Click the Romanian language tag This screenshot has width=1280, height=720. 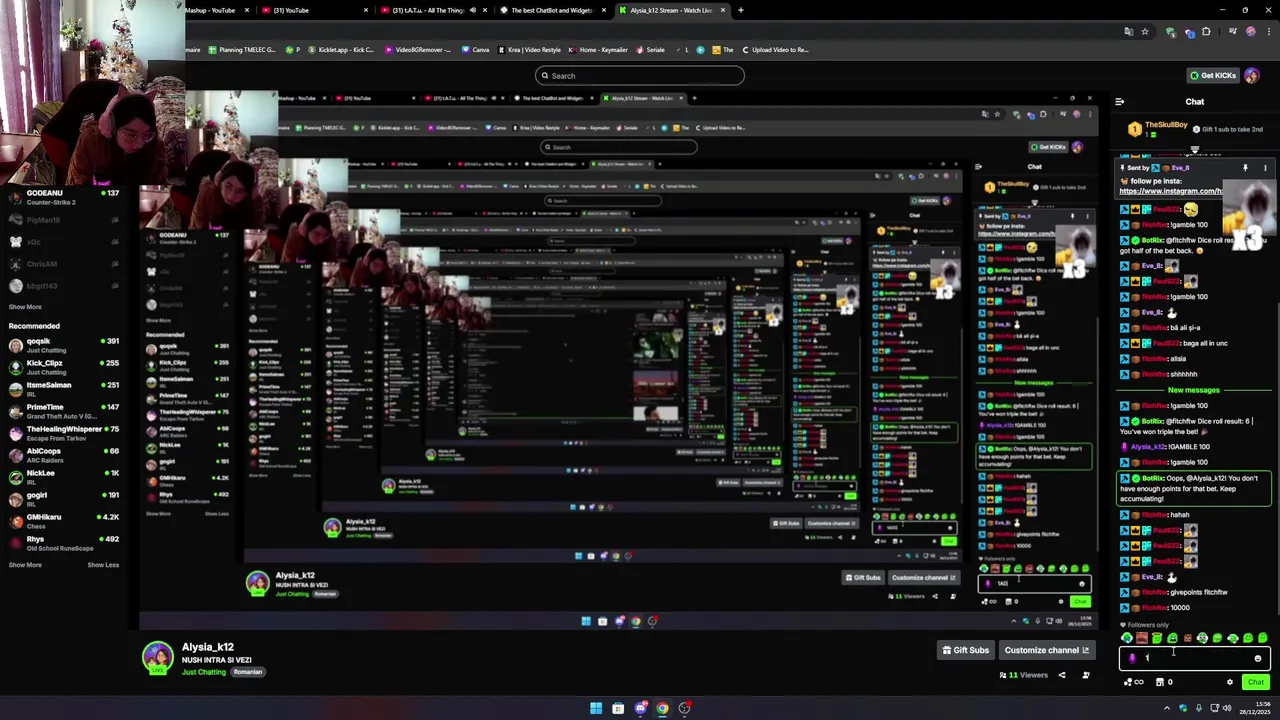(248, 672)
